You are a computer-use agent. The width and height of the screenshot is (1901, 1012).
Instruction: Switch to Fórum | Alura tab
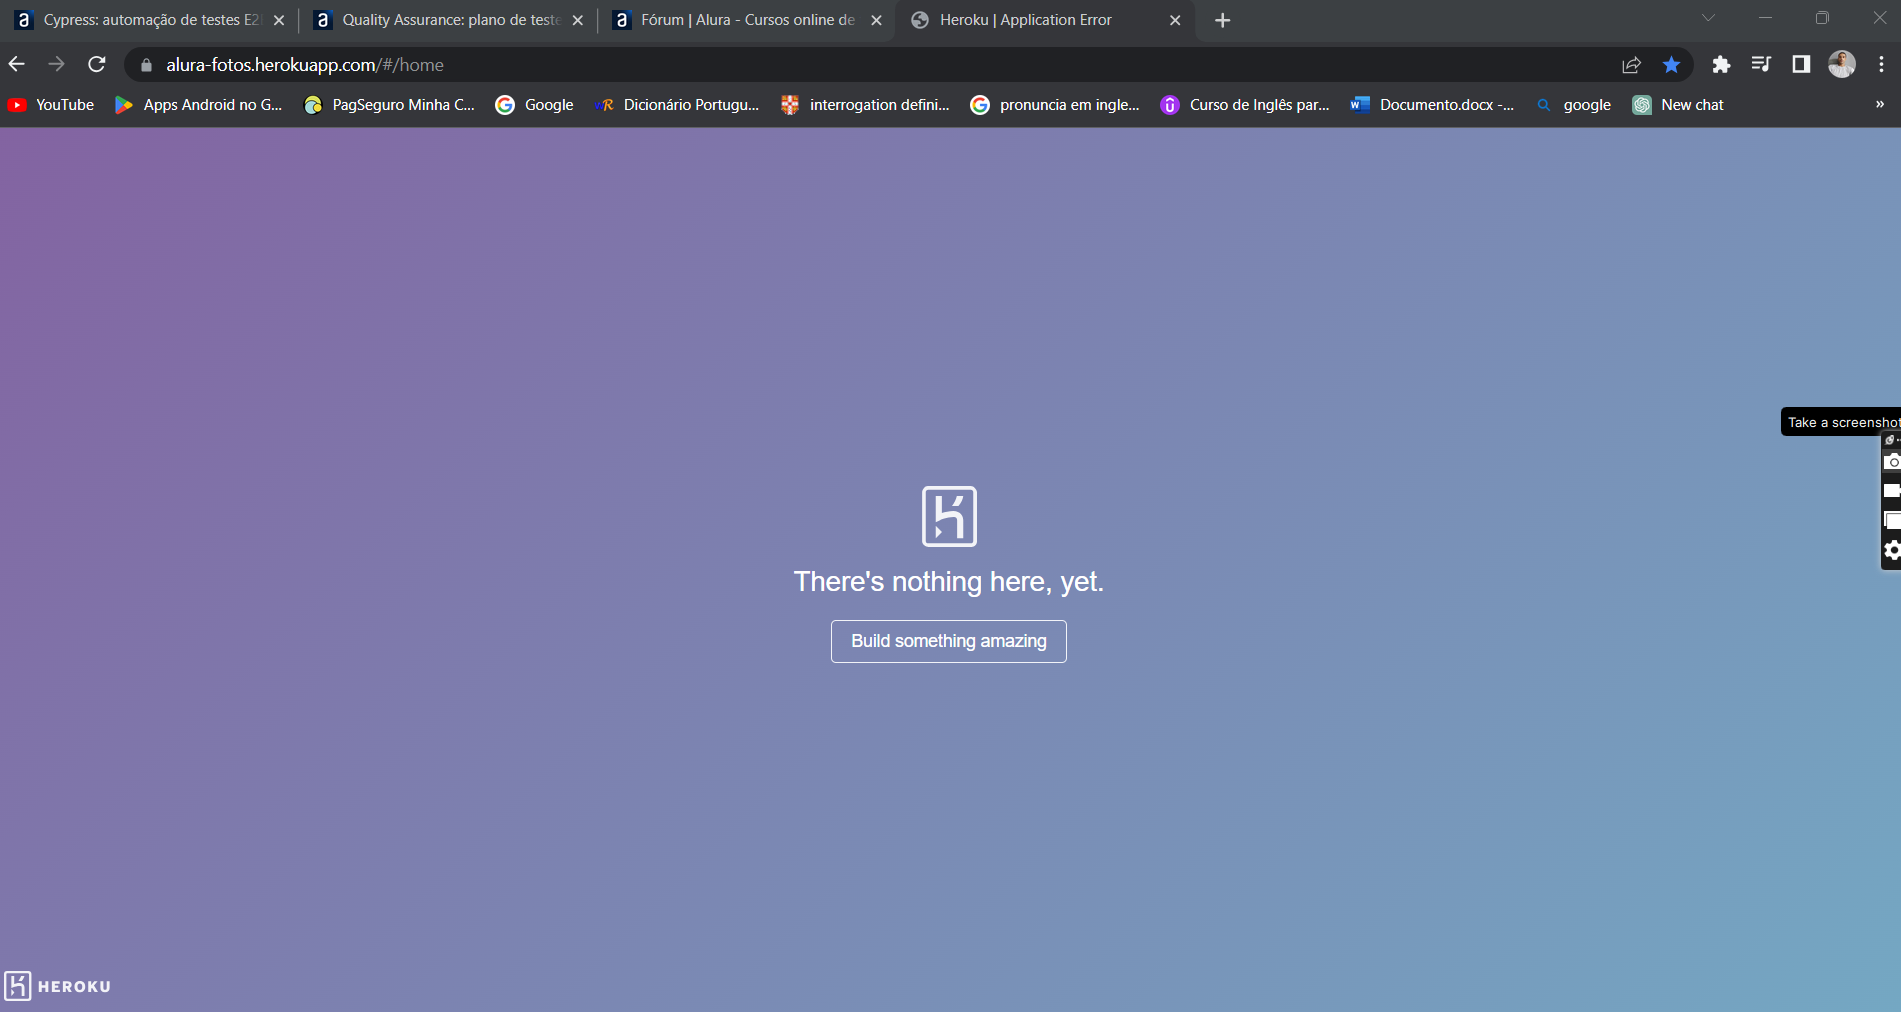(746, 20)
